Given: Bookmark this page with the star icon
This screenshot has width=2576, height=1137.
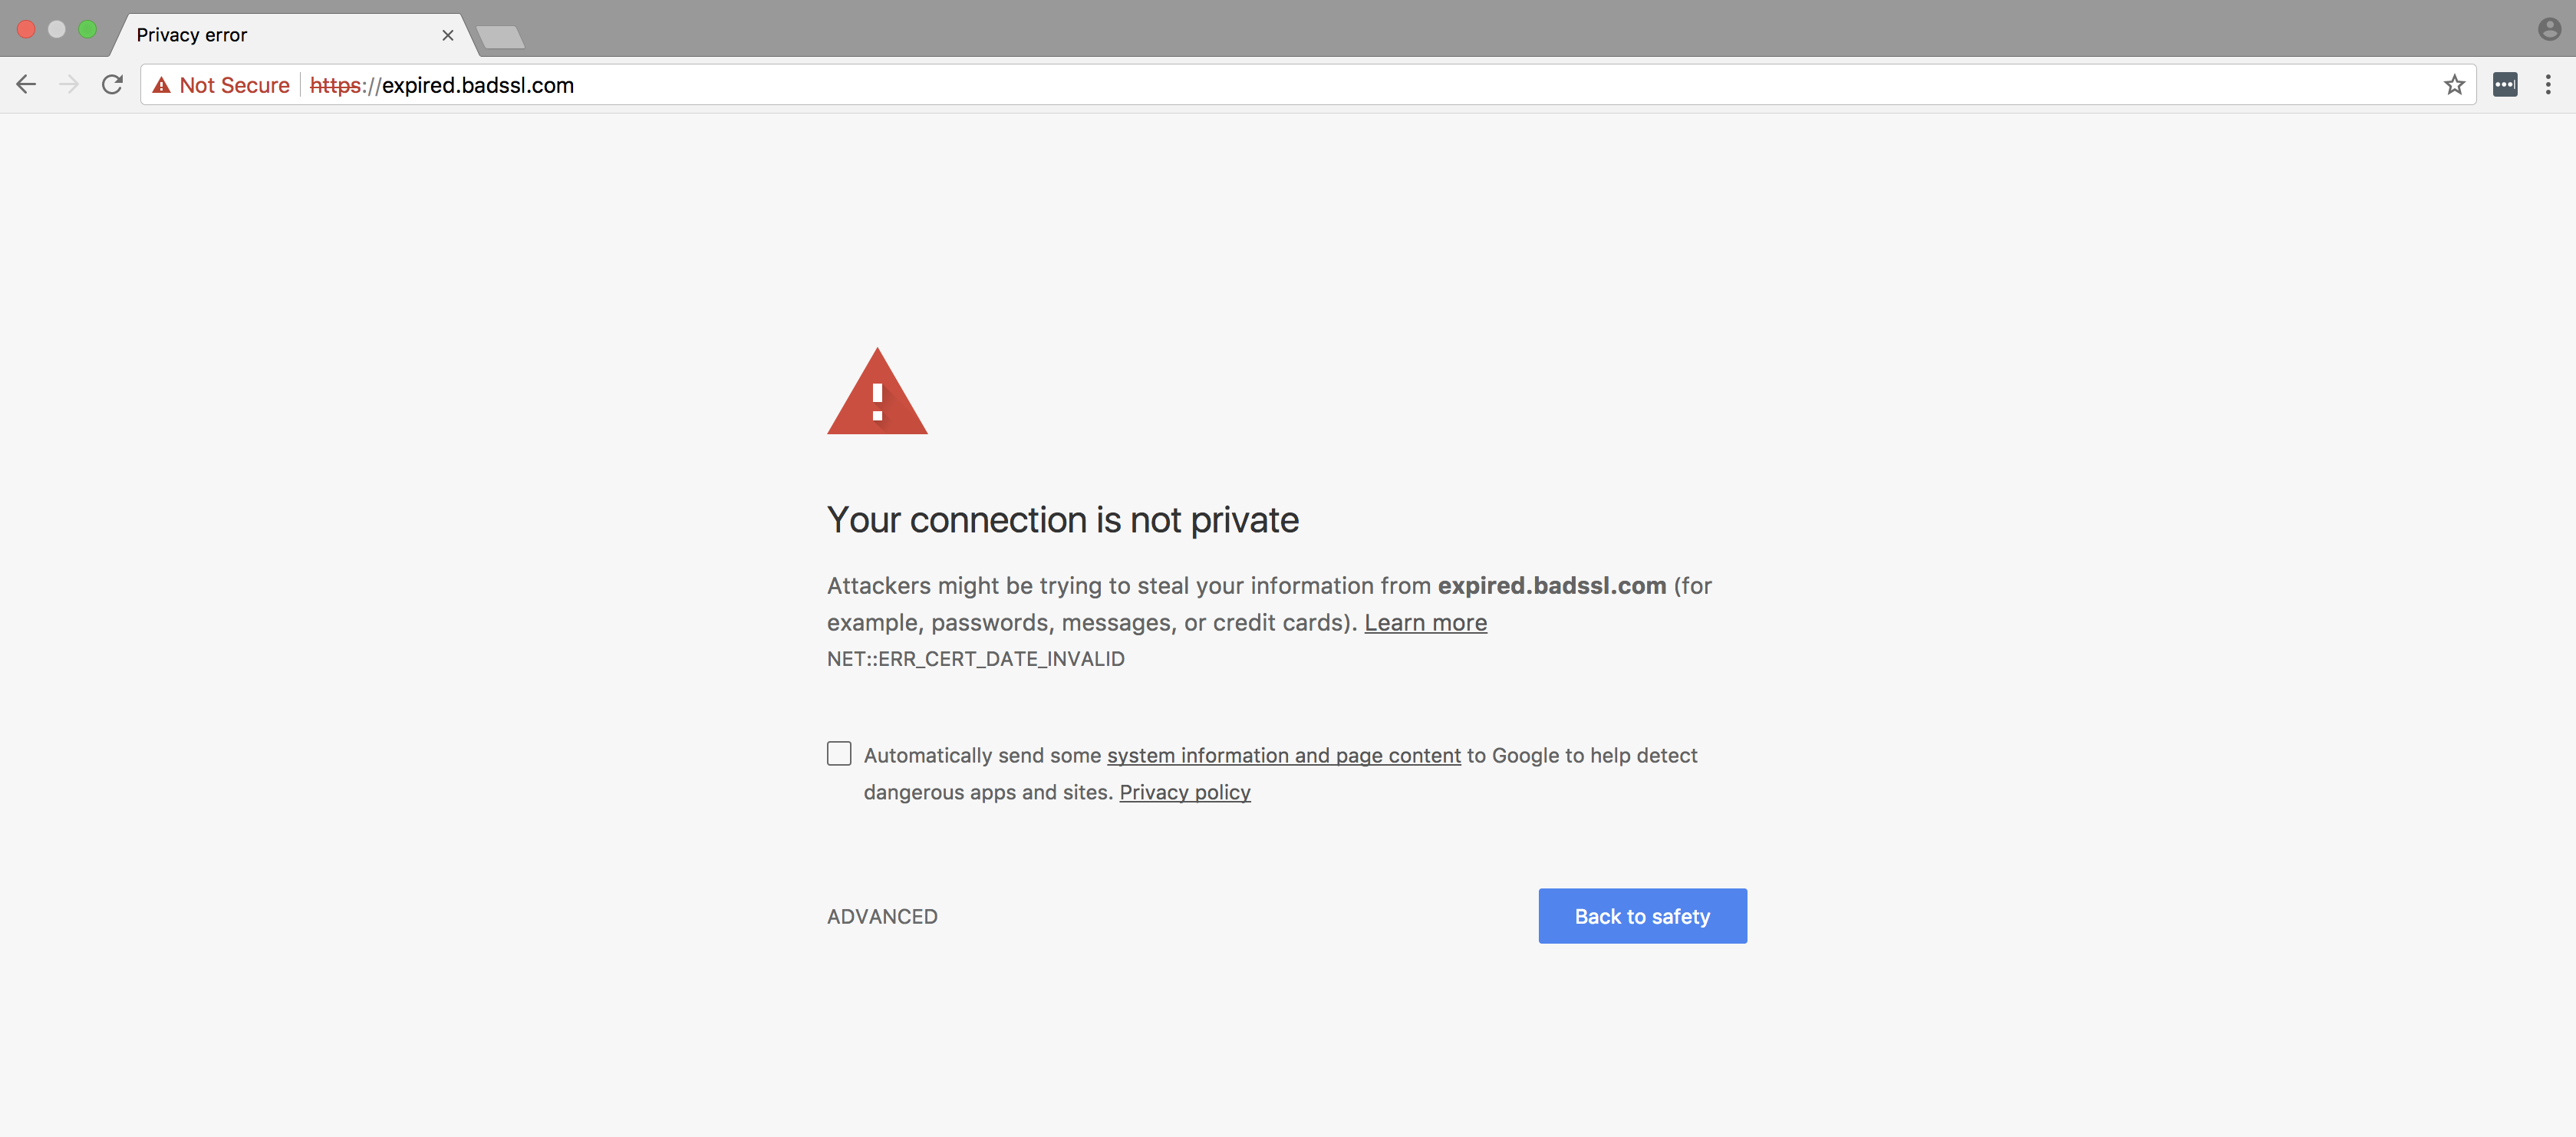Looking at the screenshot, I should (2455, 85).
